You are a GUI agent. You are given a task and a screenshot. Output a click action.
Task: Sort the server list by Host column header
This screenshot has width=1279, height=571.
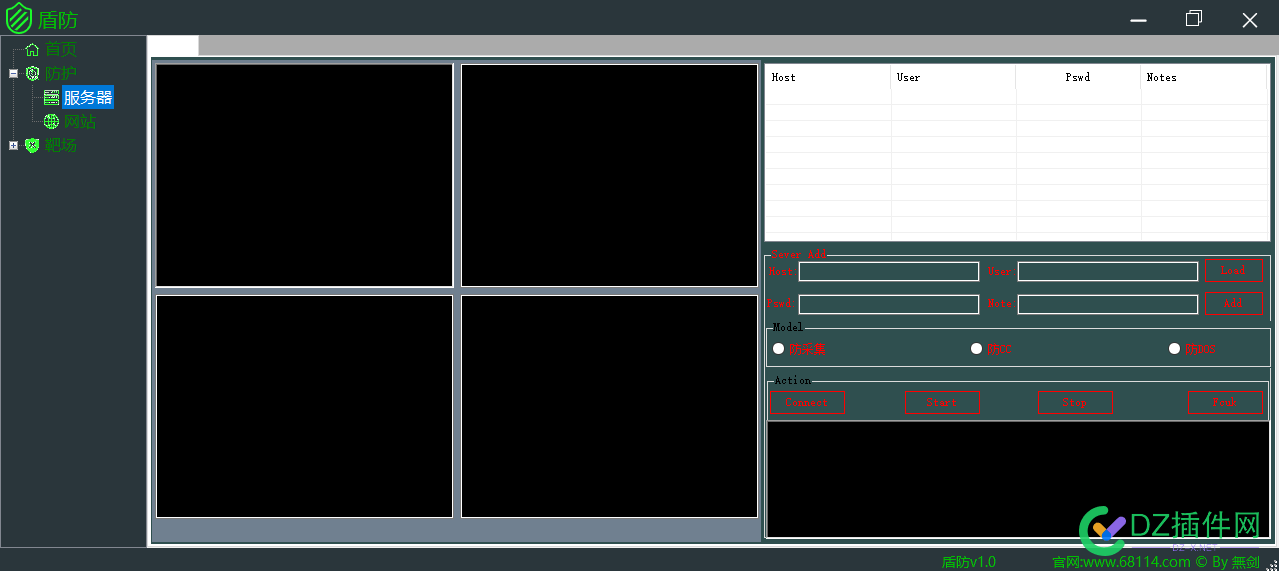tap(828, 77)
